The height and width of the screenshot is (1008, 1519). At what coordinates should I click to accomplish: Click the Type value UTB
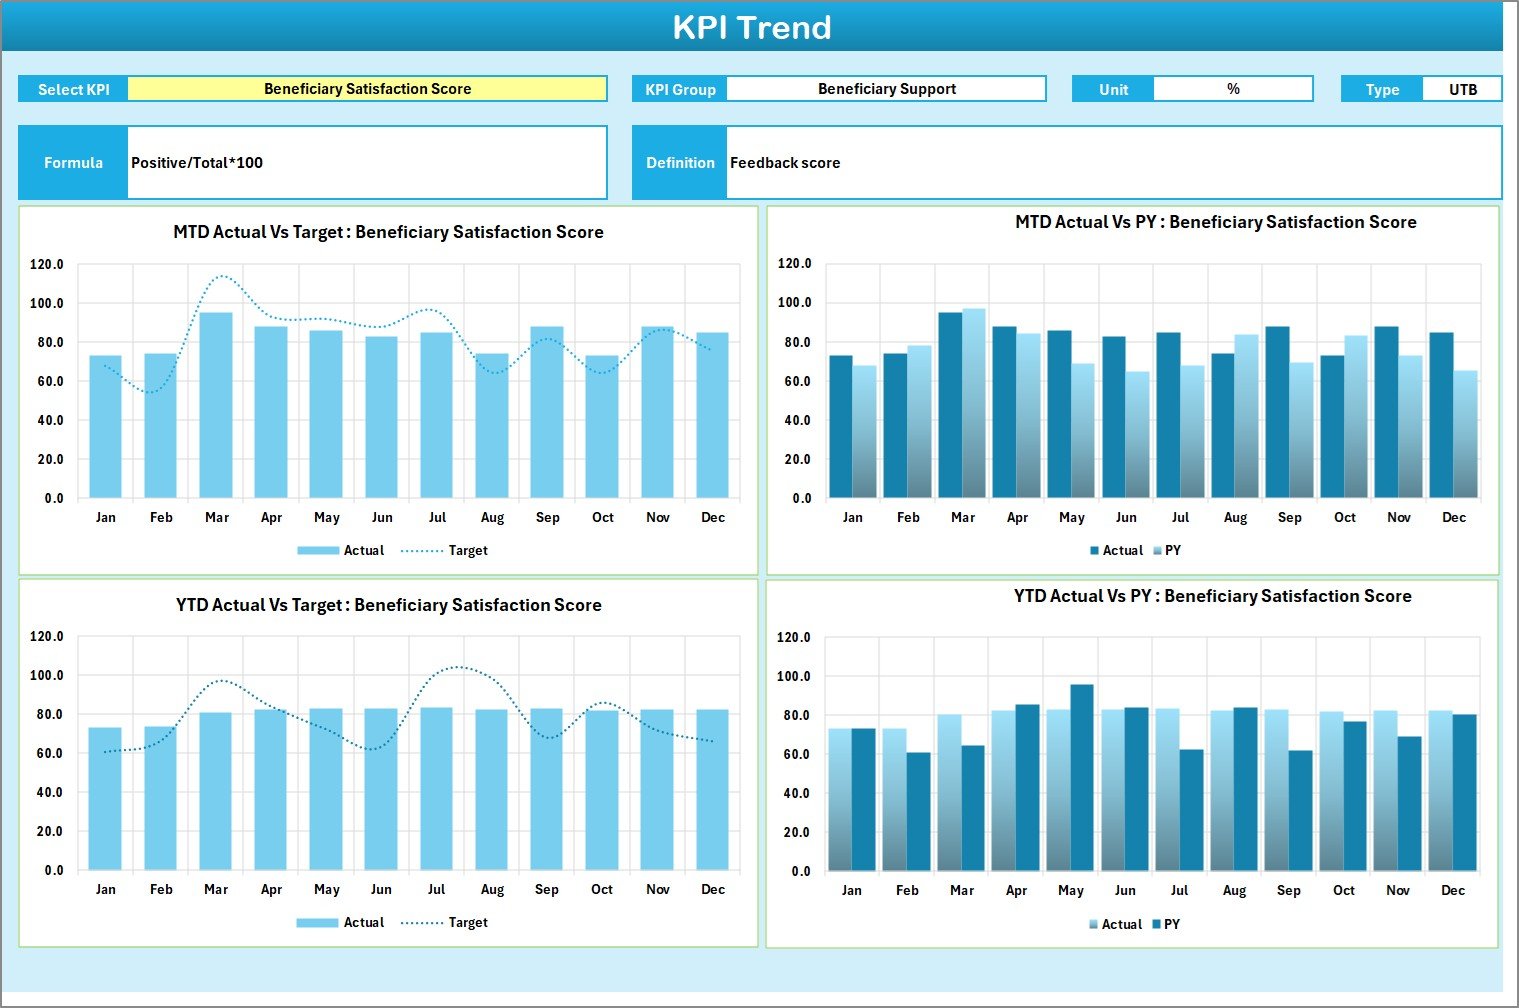[1463, 88]
